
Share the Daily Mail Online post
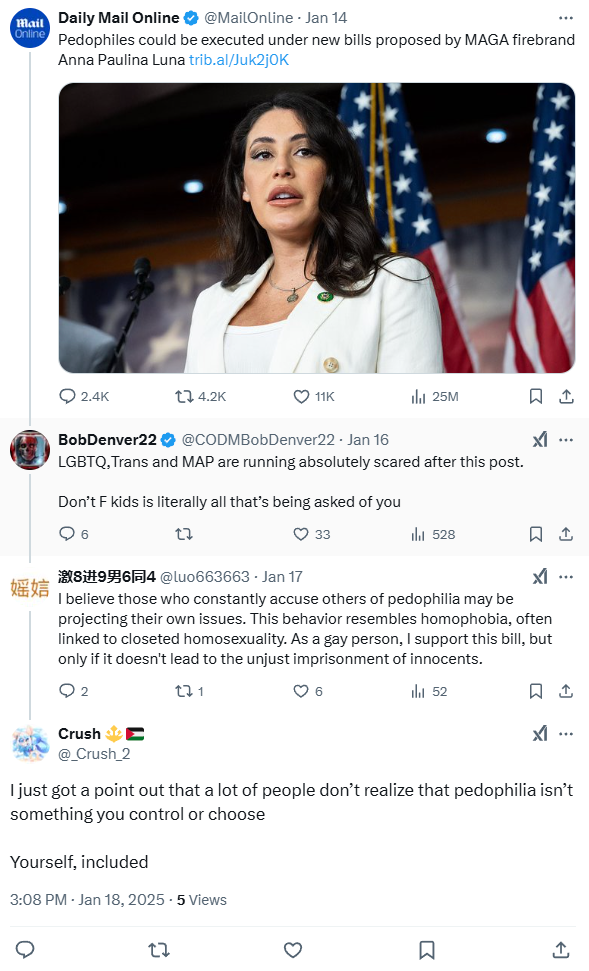pyautogui.click(x=566, y=396)
